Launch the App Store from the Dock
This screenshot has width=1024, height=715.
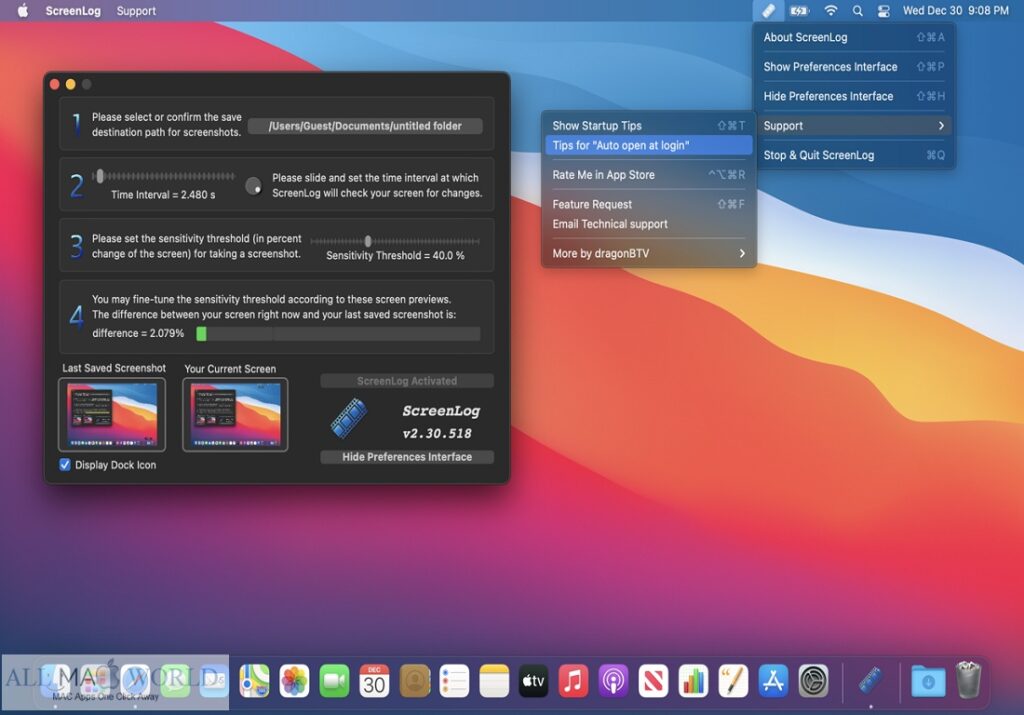coord(773,681)
